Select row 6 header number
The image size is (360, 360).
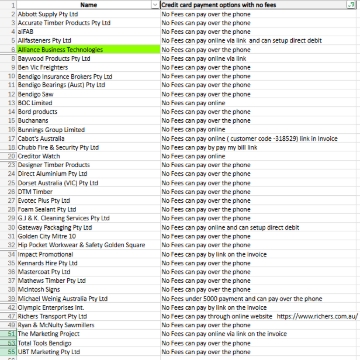[8, 50]
